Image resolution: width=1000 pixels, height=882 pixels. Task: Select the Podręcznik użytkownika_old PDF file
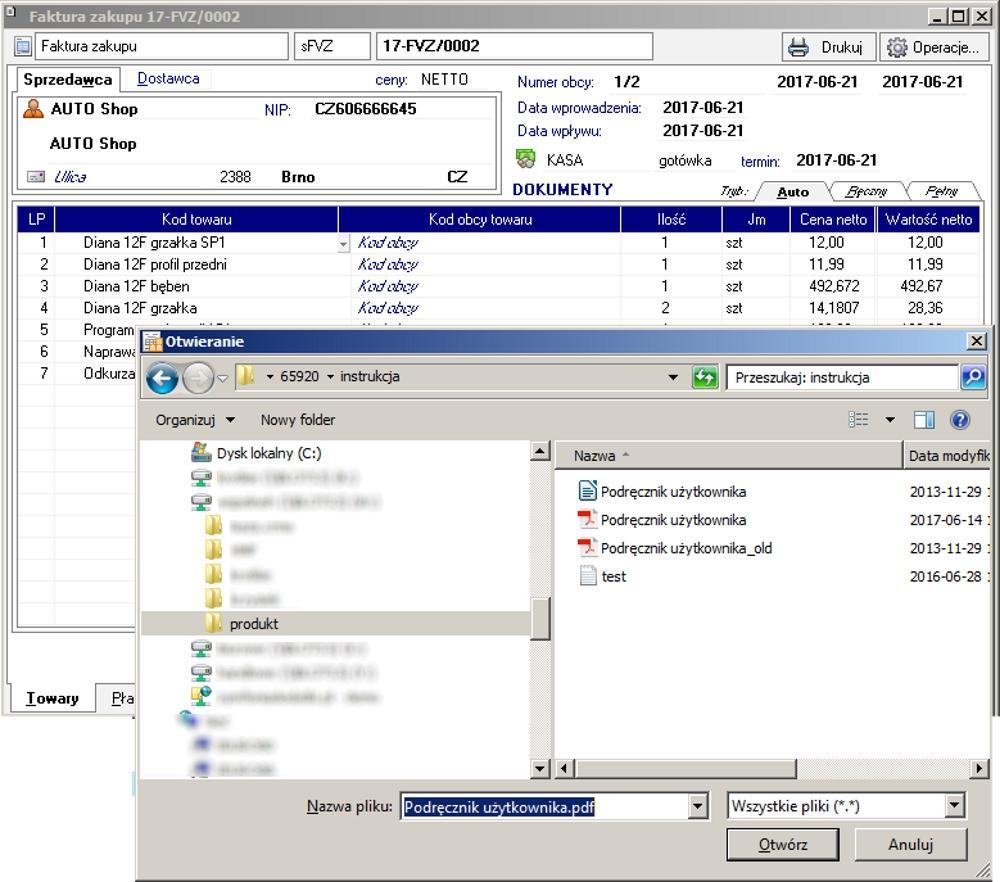point(686,548)
